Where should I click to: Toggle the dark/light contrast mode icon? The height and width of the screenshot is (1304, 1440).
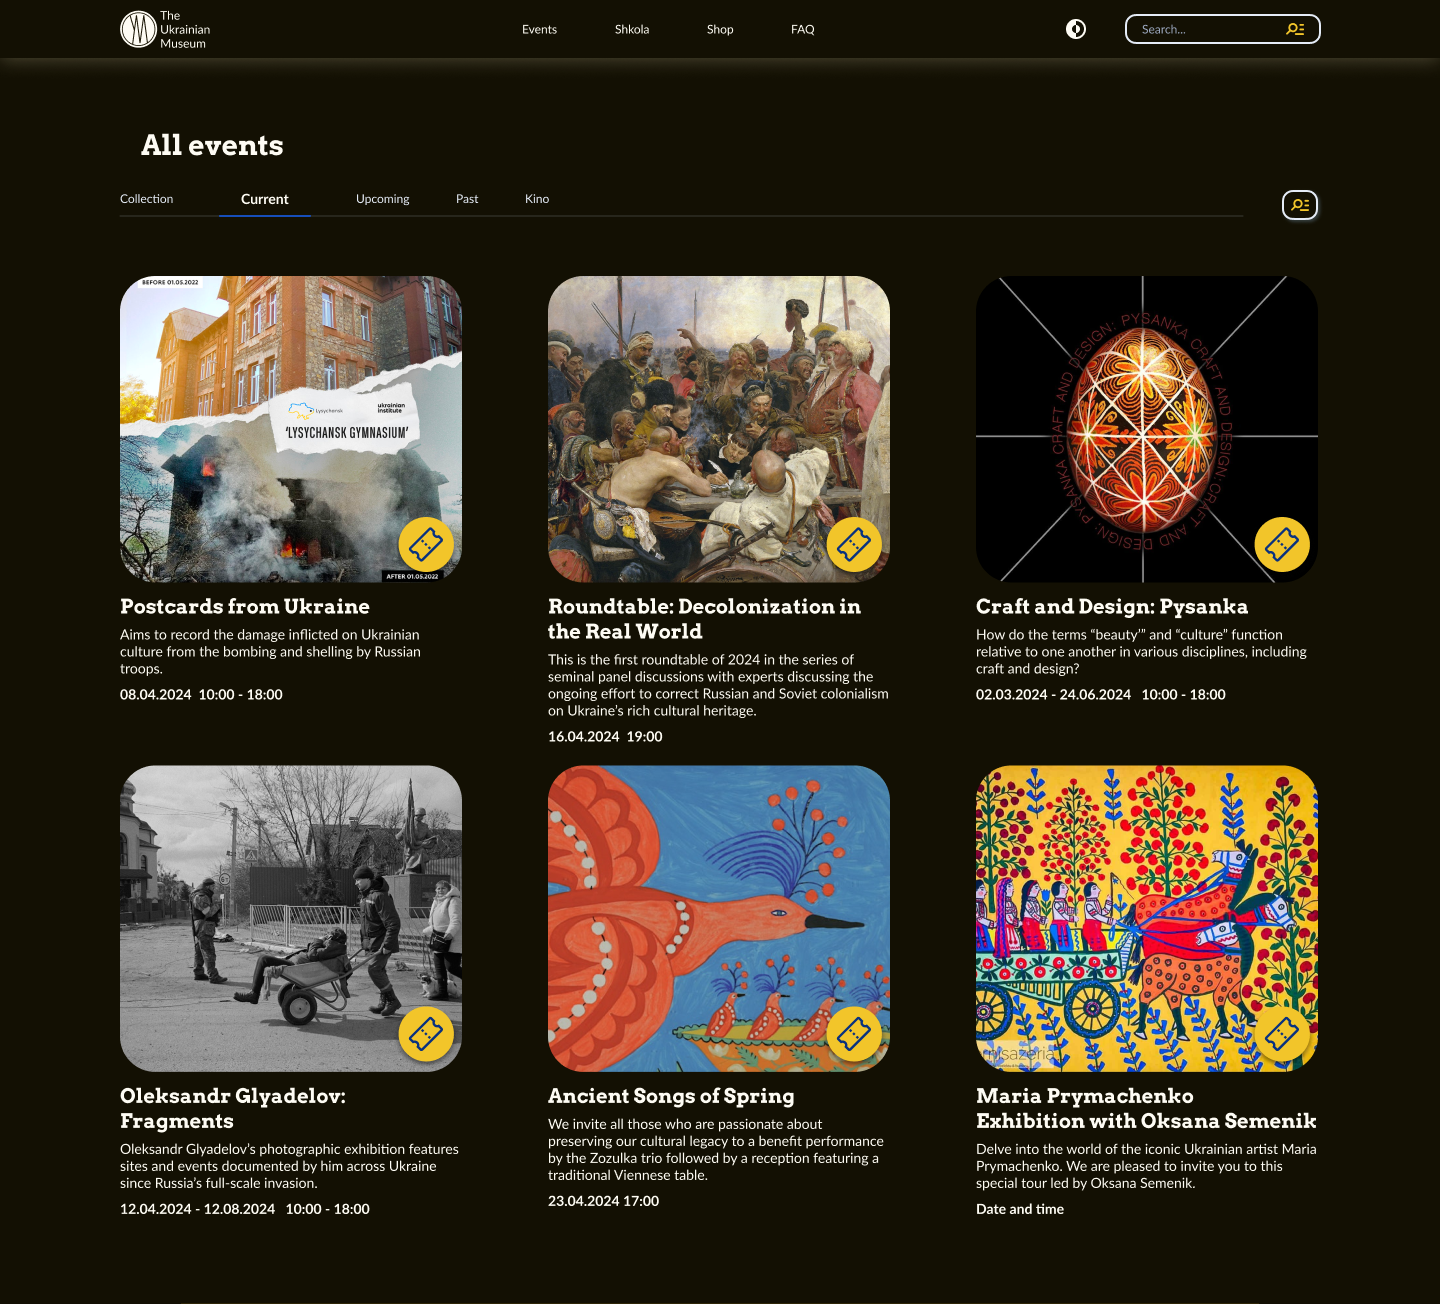click(x=1076, y=29)
